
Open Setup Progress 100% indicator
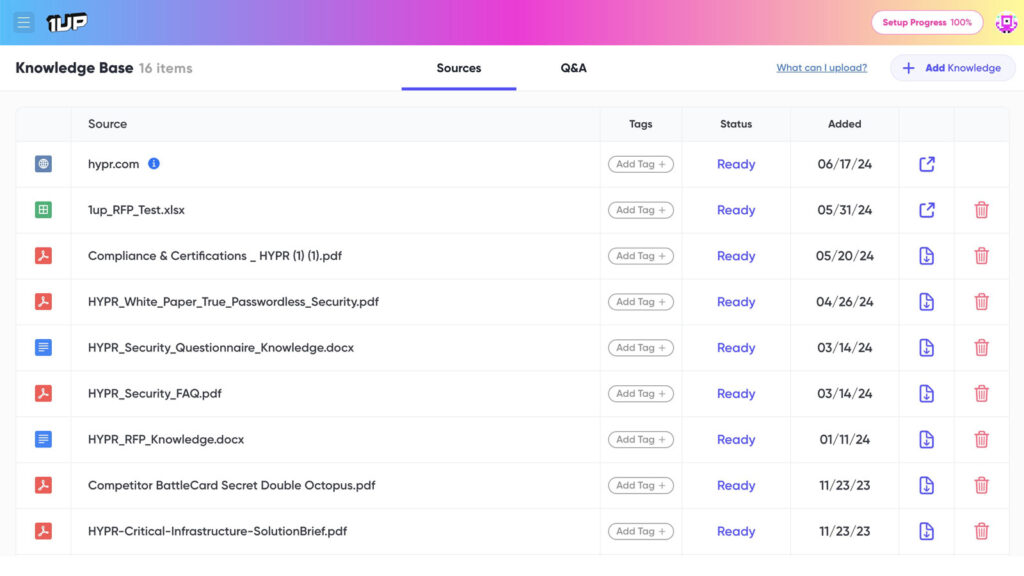[927, 22]
